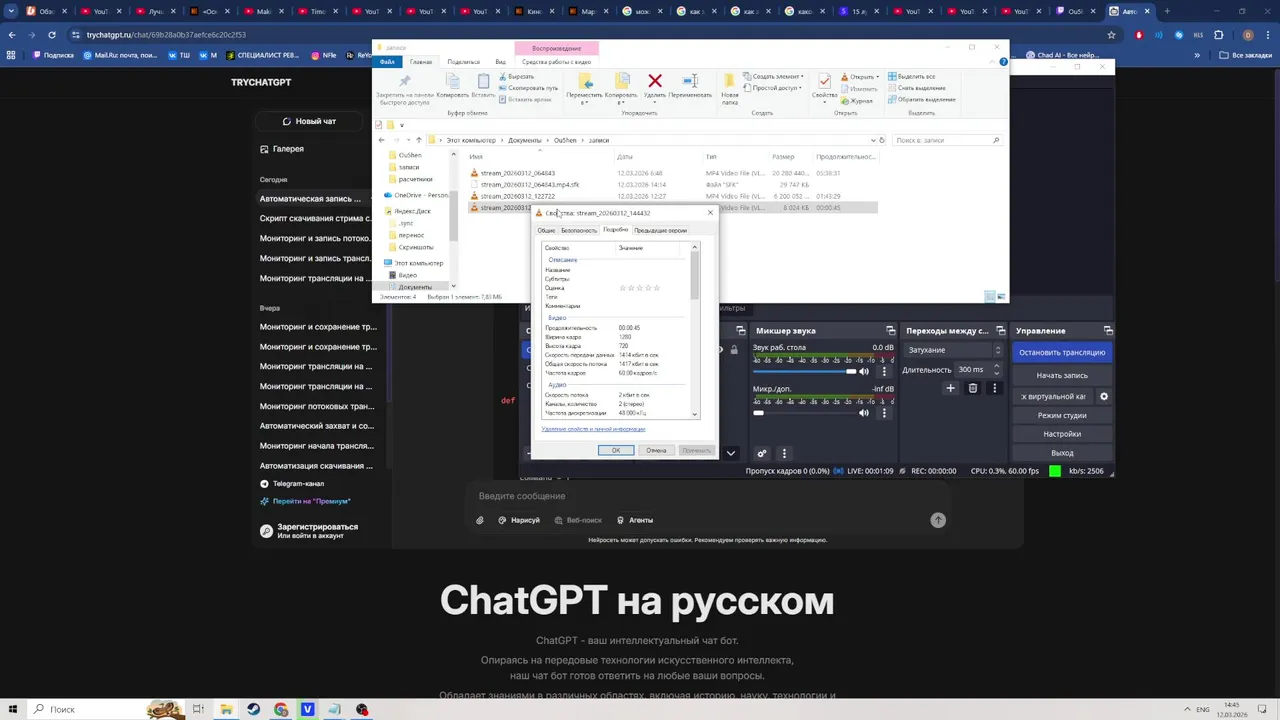1280x720 pixels.
Task: Undock the Controls panel icon in OBS
Action: click(1108, 330)
